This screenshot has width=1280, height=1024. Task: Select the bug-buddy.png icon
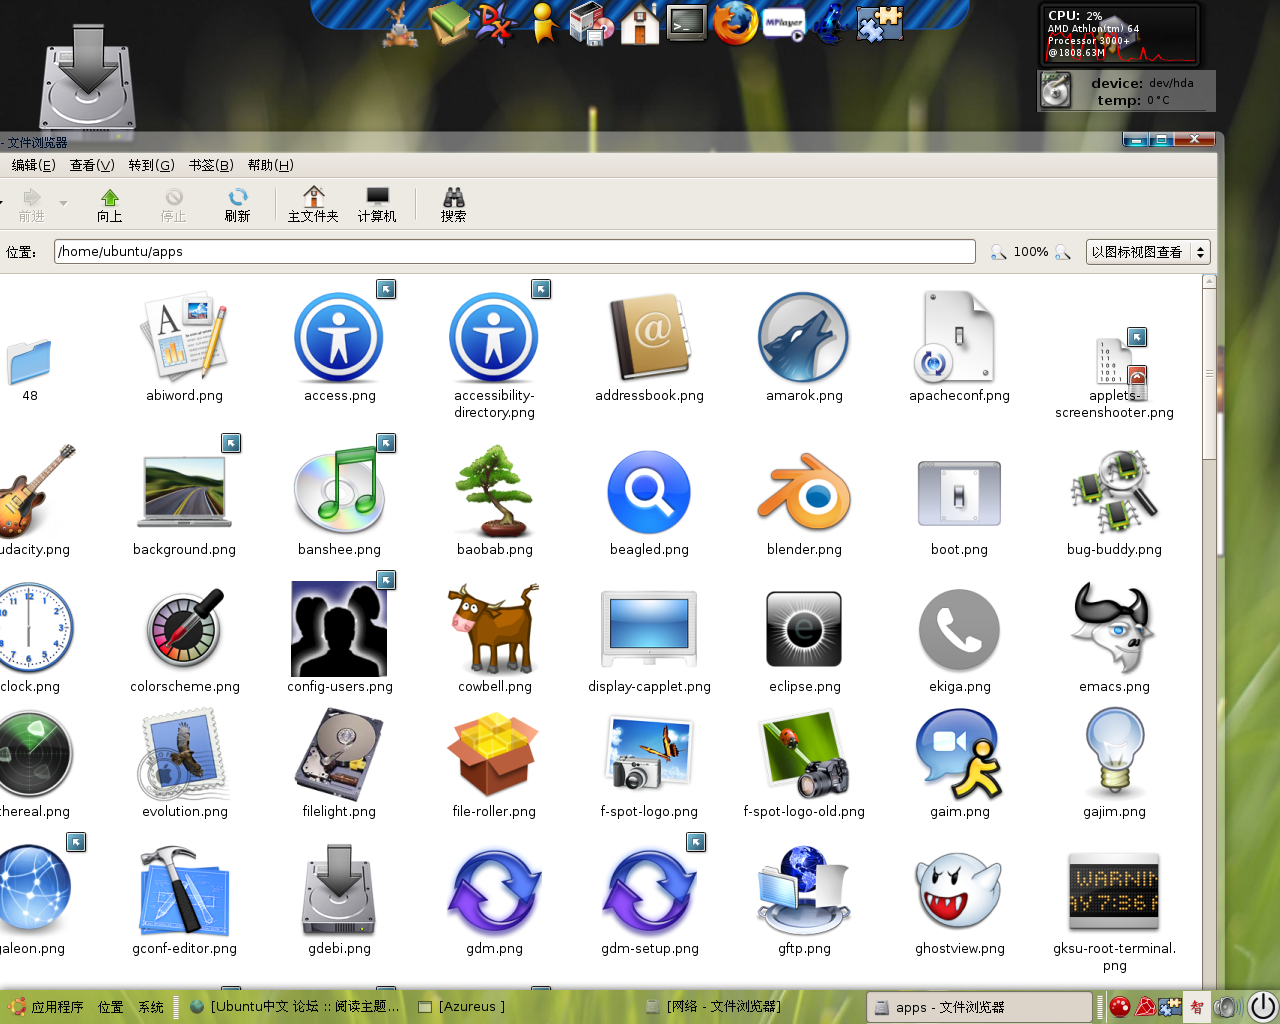1114,490
